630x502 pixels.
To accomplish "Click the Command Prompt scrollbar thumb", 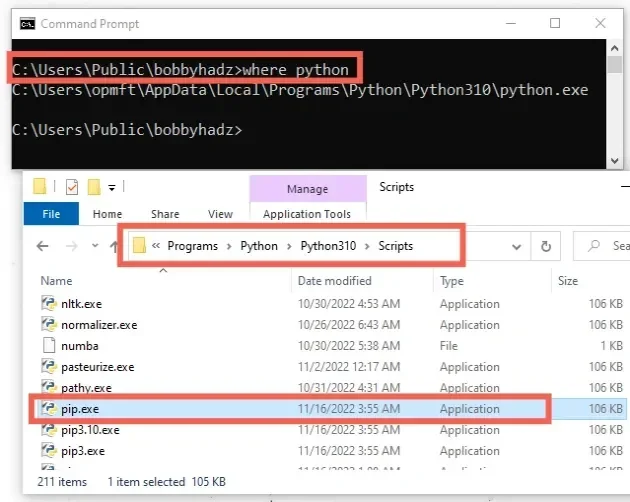I will click(x=614, y=64).
